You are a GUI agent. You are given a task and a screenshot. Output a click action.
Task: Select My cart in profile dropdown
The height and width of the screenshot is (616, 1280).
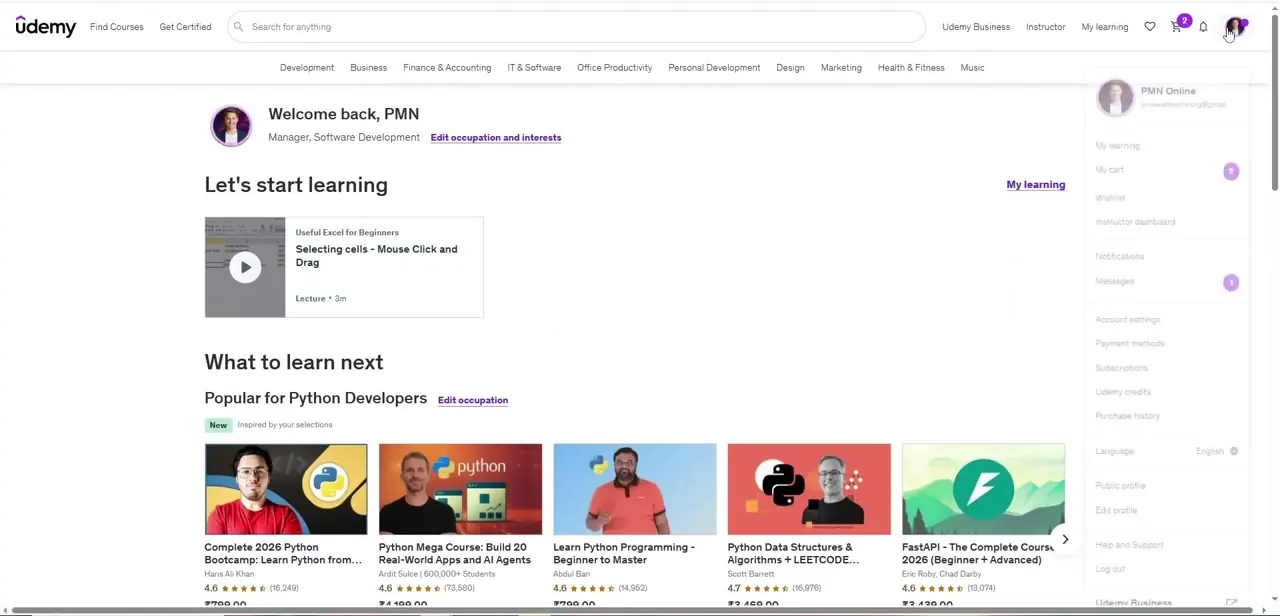click(1109, 170)
